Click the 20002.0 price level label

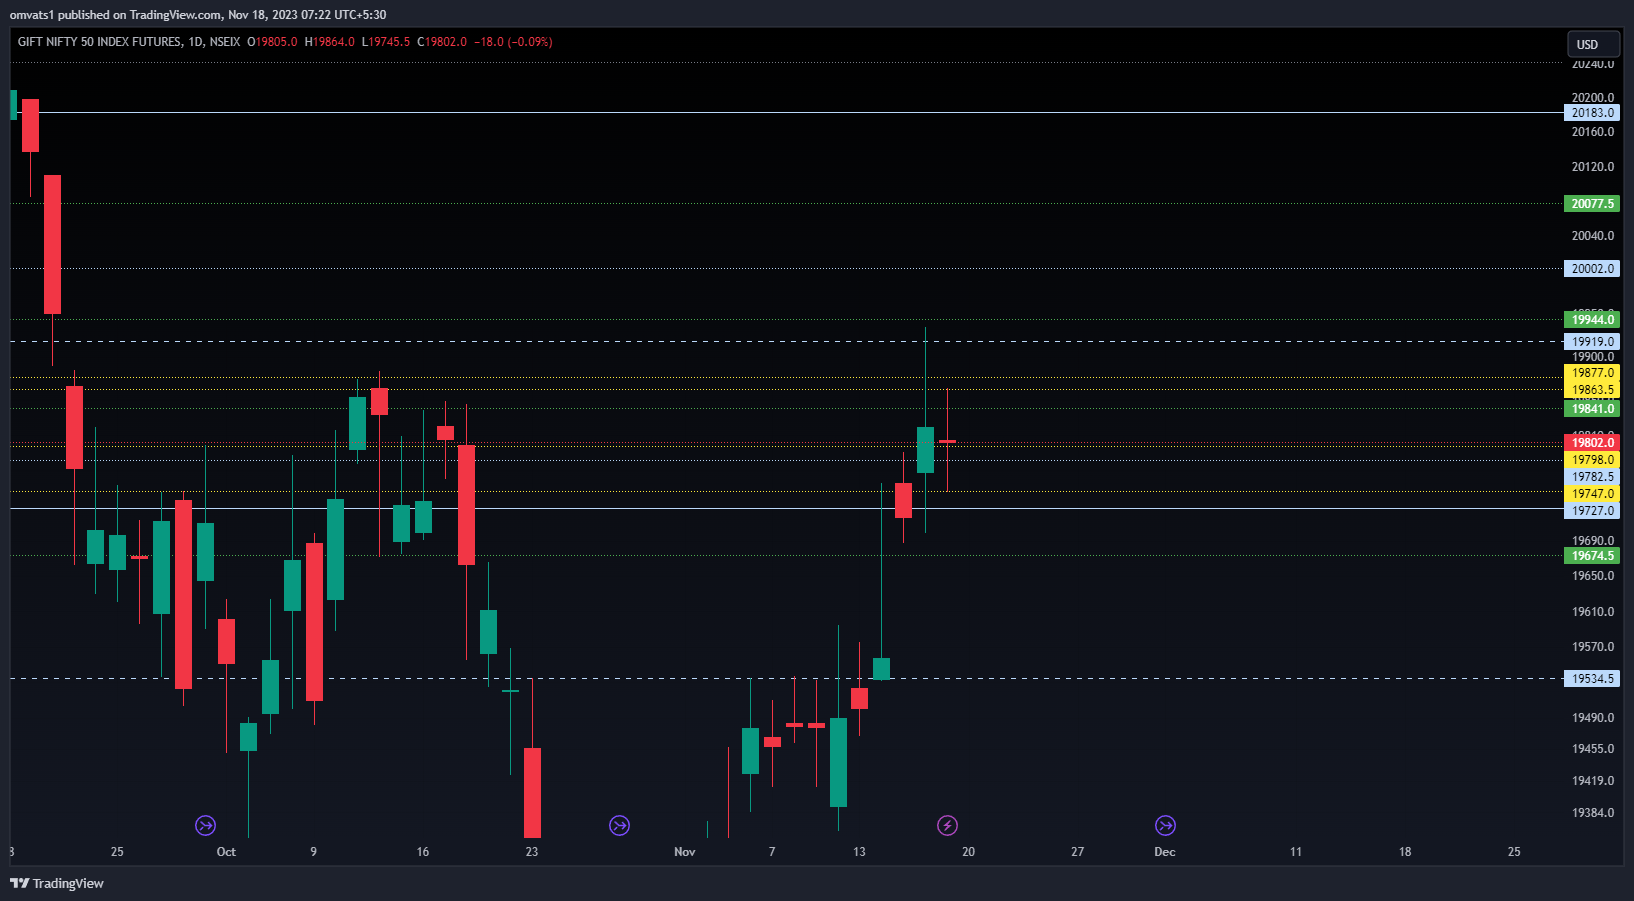(1592, 269)
